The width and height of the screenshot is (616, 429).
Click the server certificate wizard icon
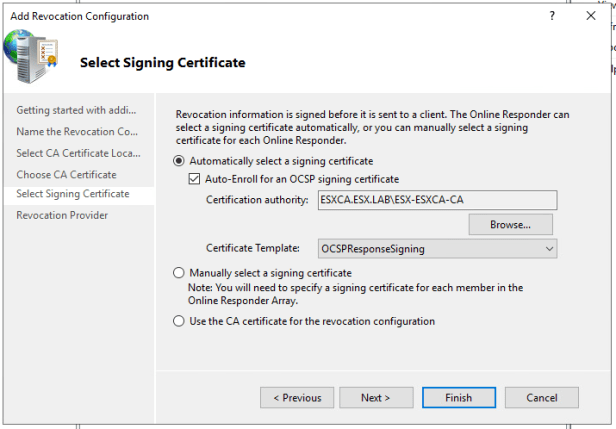tap(31, 55)
